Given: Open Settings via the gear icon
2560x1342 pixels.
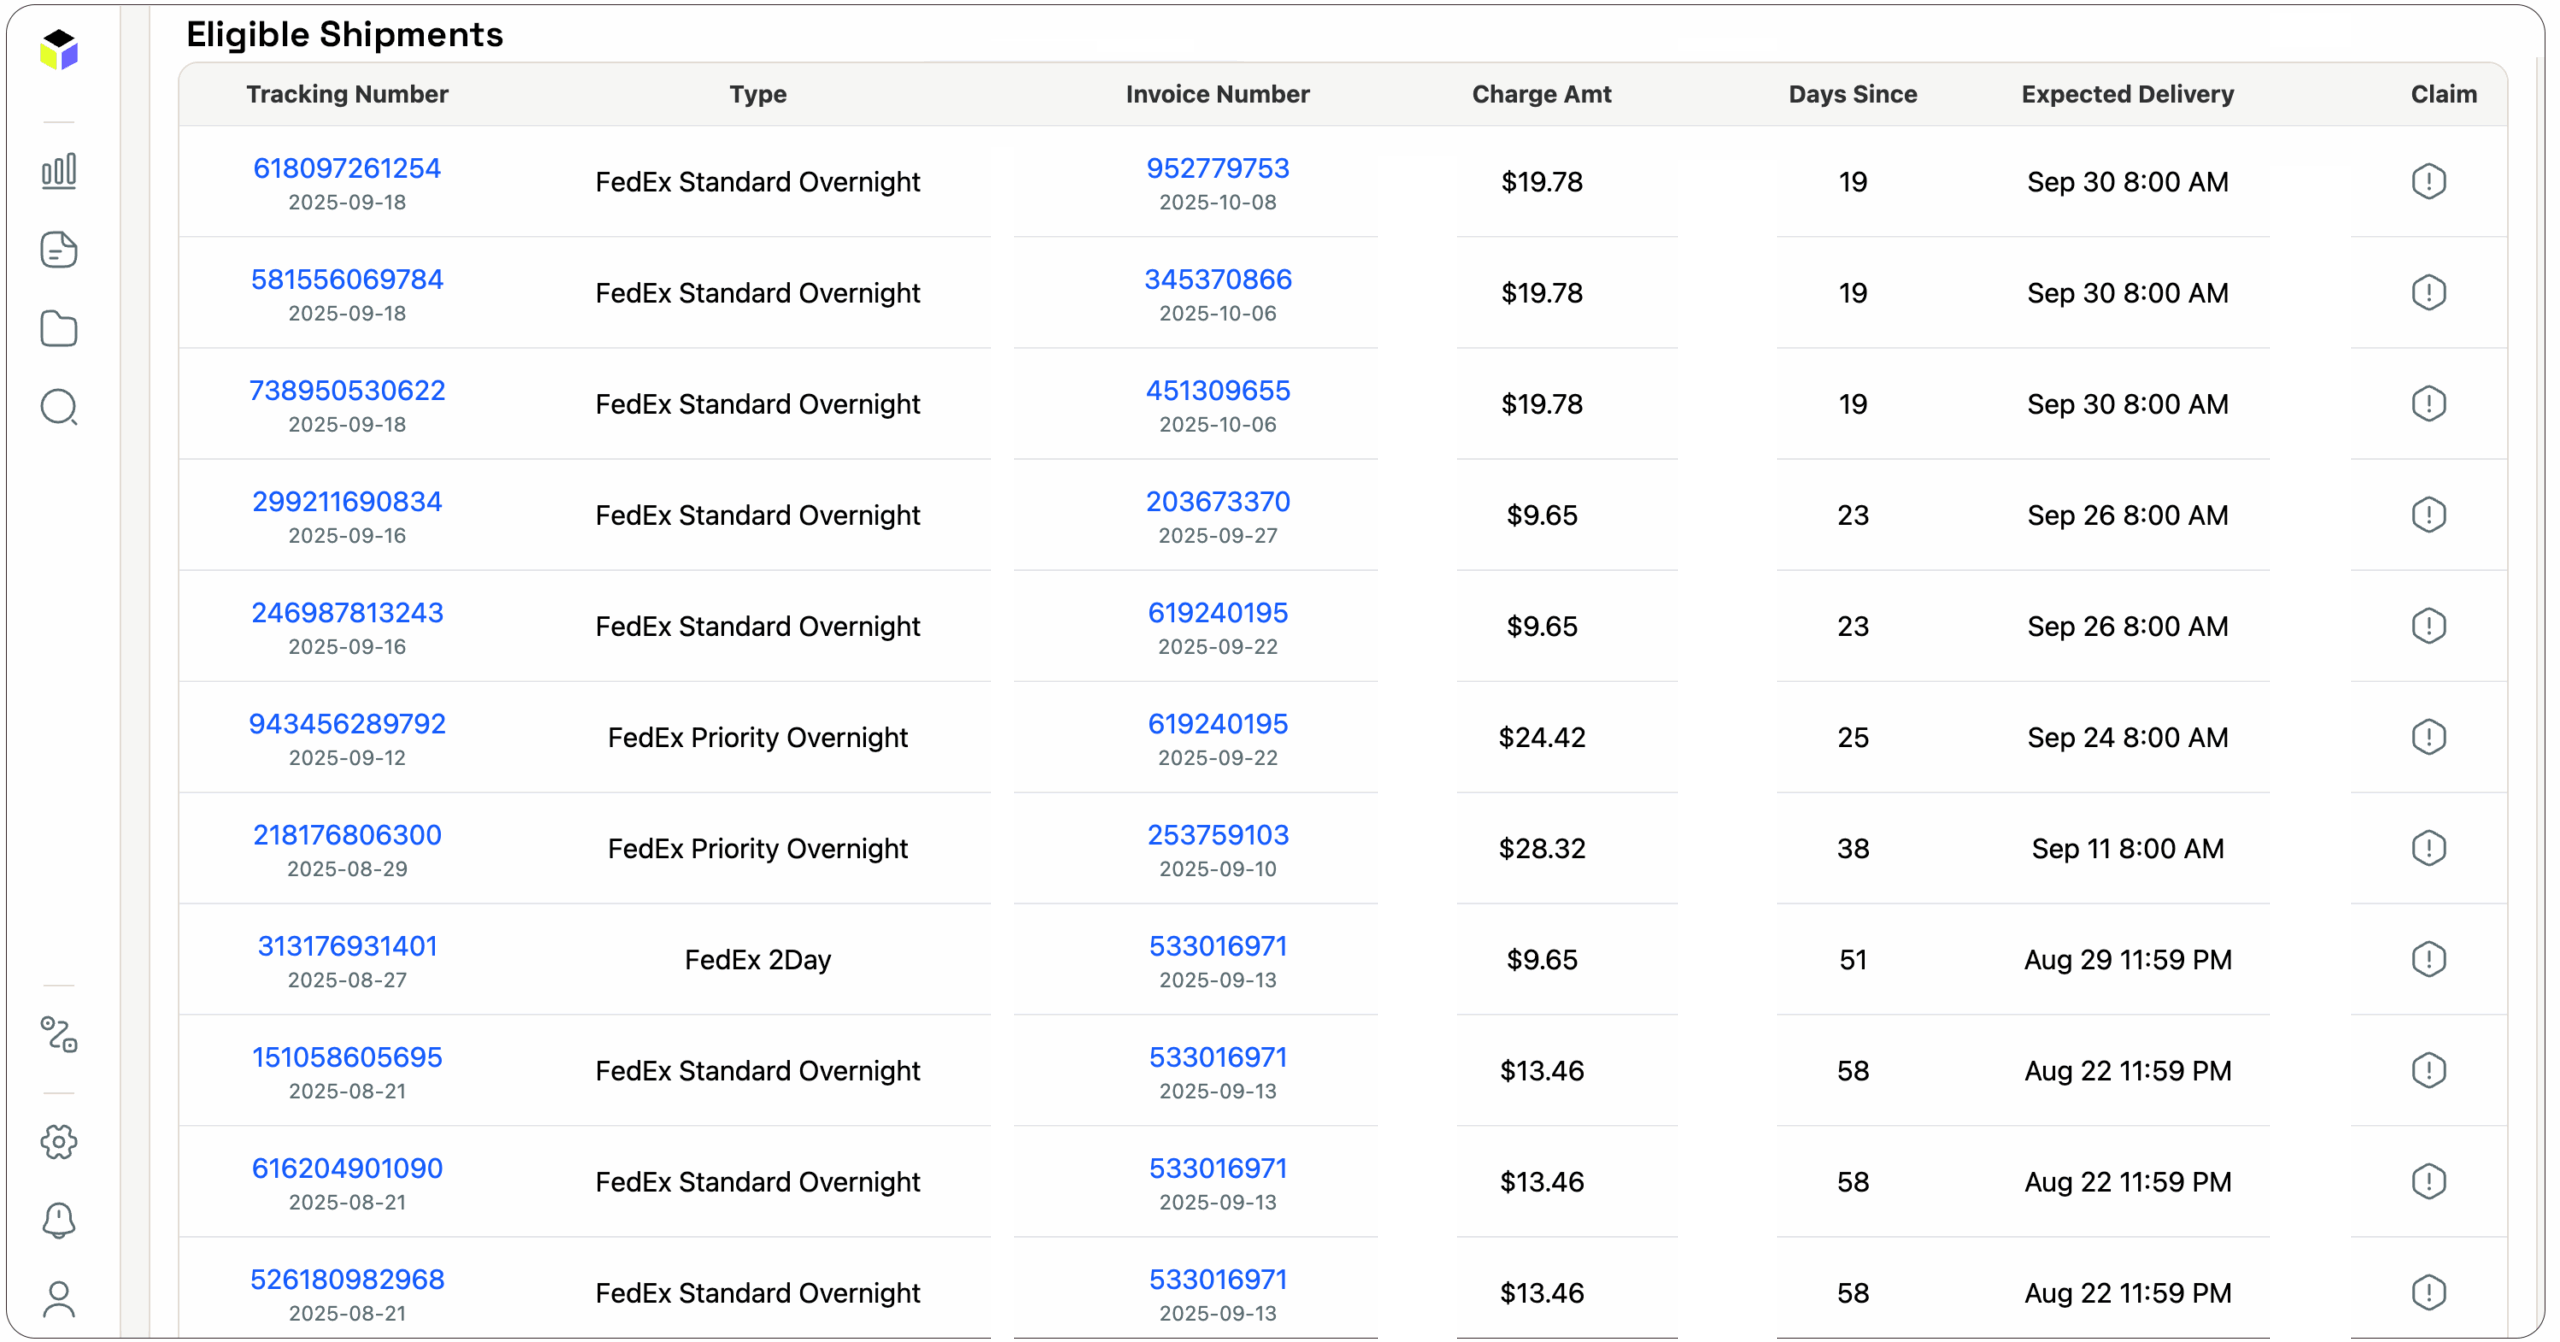Looking at the screenshot, I should (x=59, y=1142).
